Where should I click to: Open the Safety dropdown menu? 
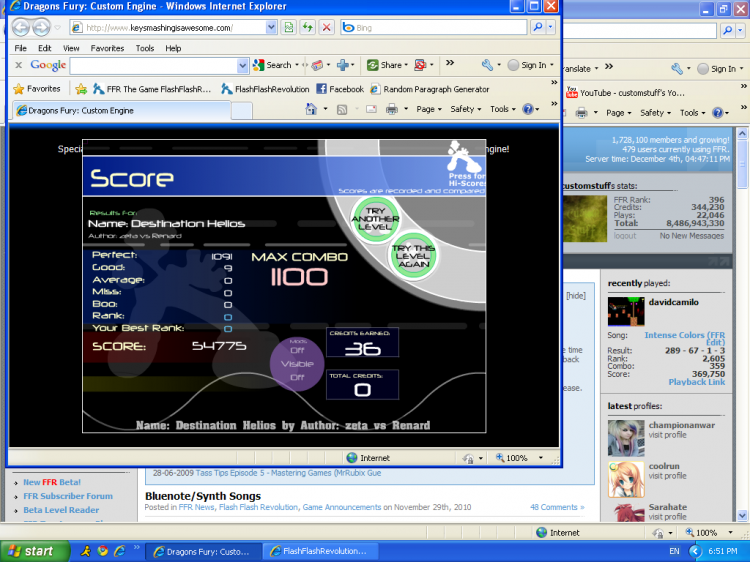465,109
